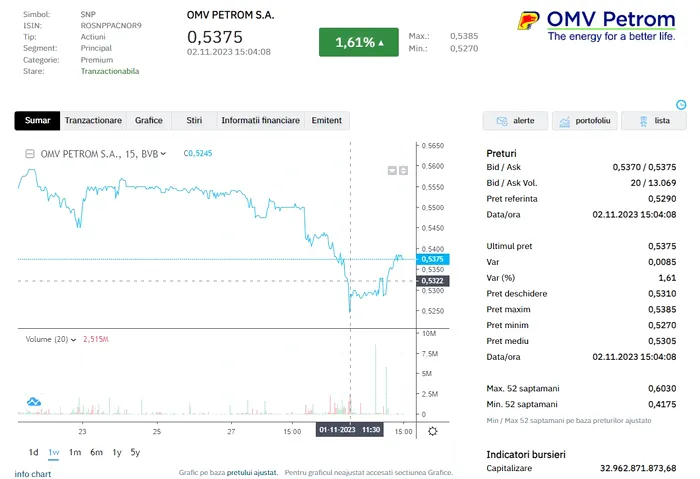The width and height of the screenshot is (700, 479).
Task: Click the ISIN value ROSNPPACNOR9
Action: coord(111,26)
